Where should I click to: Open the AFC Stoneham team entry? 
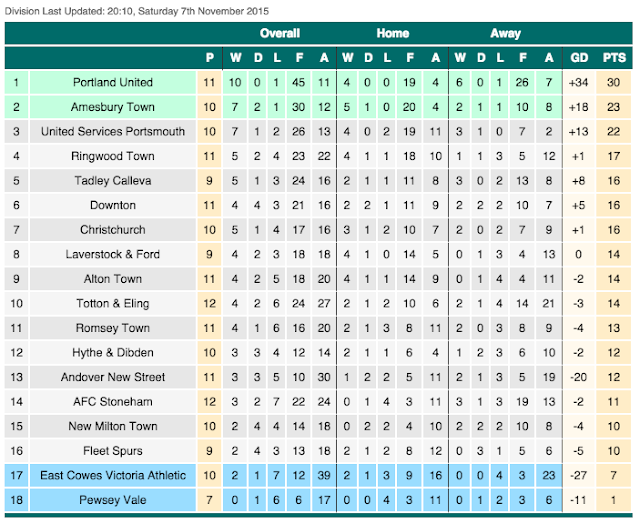pos(113,402)
